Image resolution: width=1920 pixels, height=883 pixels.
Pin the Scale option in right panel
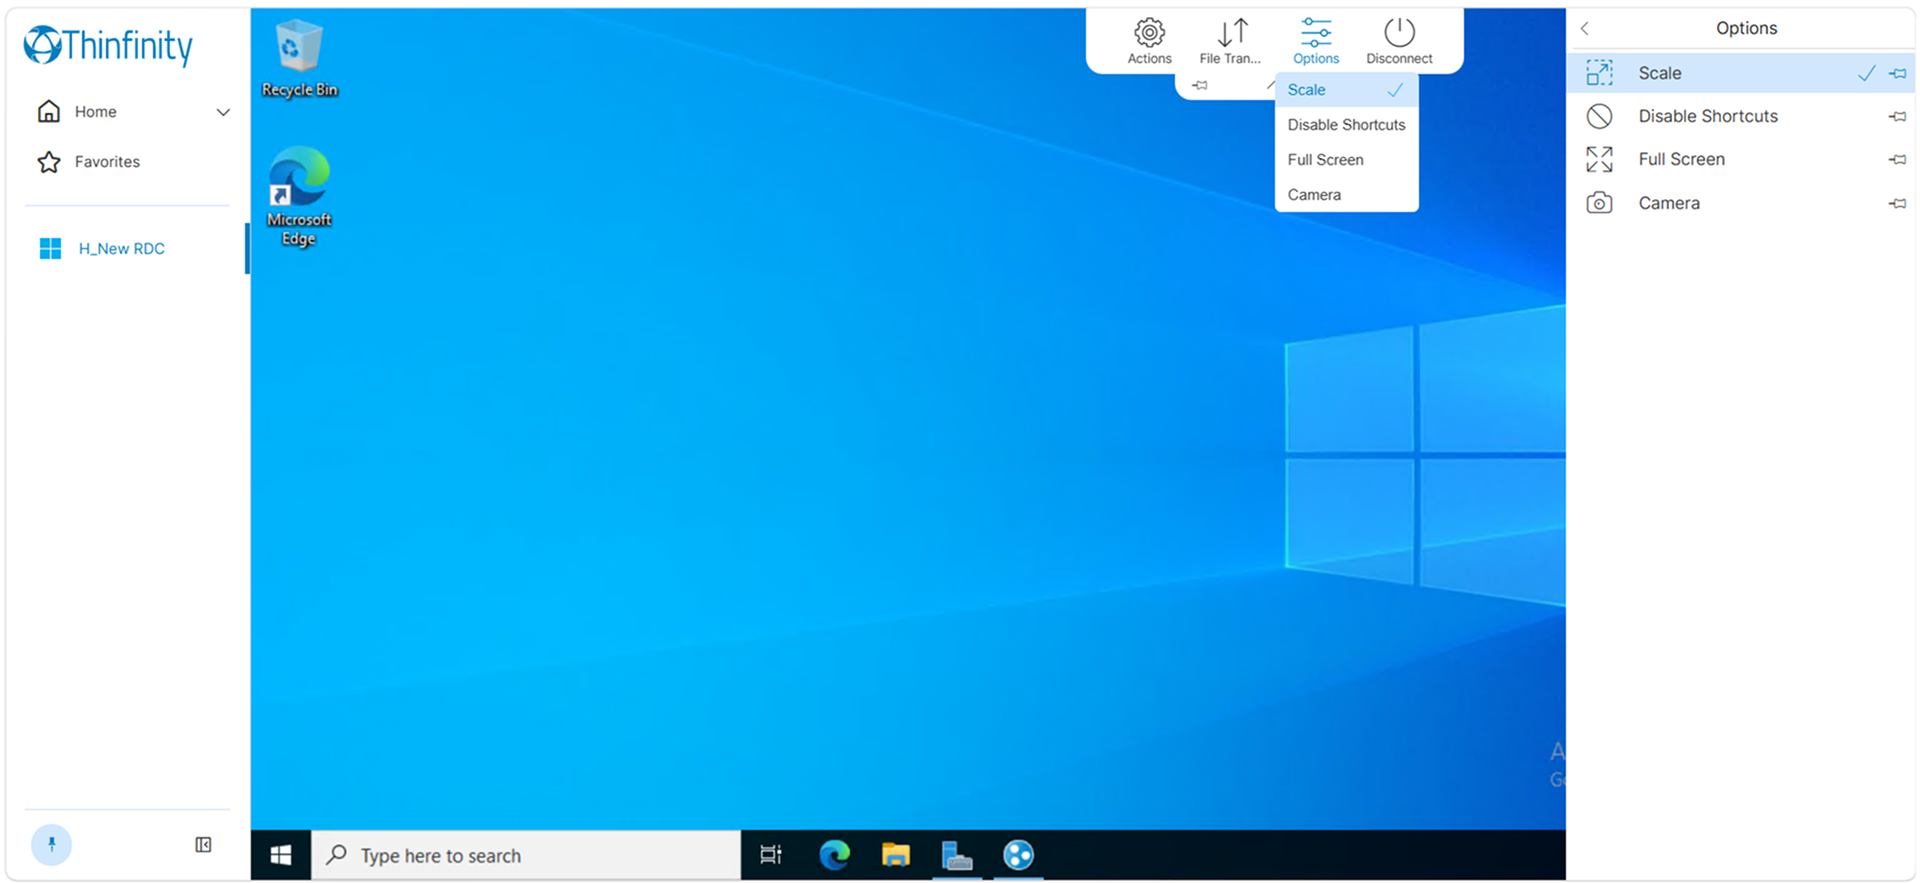click(x=1897, y=73)
